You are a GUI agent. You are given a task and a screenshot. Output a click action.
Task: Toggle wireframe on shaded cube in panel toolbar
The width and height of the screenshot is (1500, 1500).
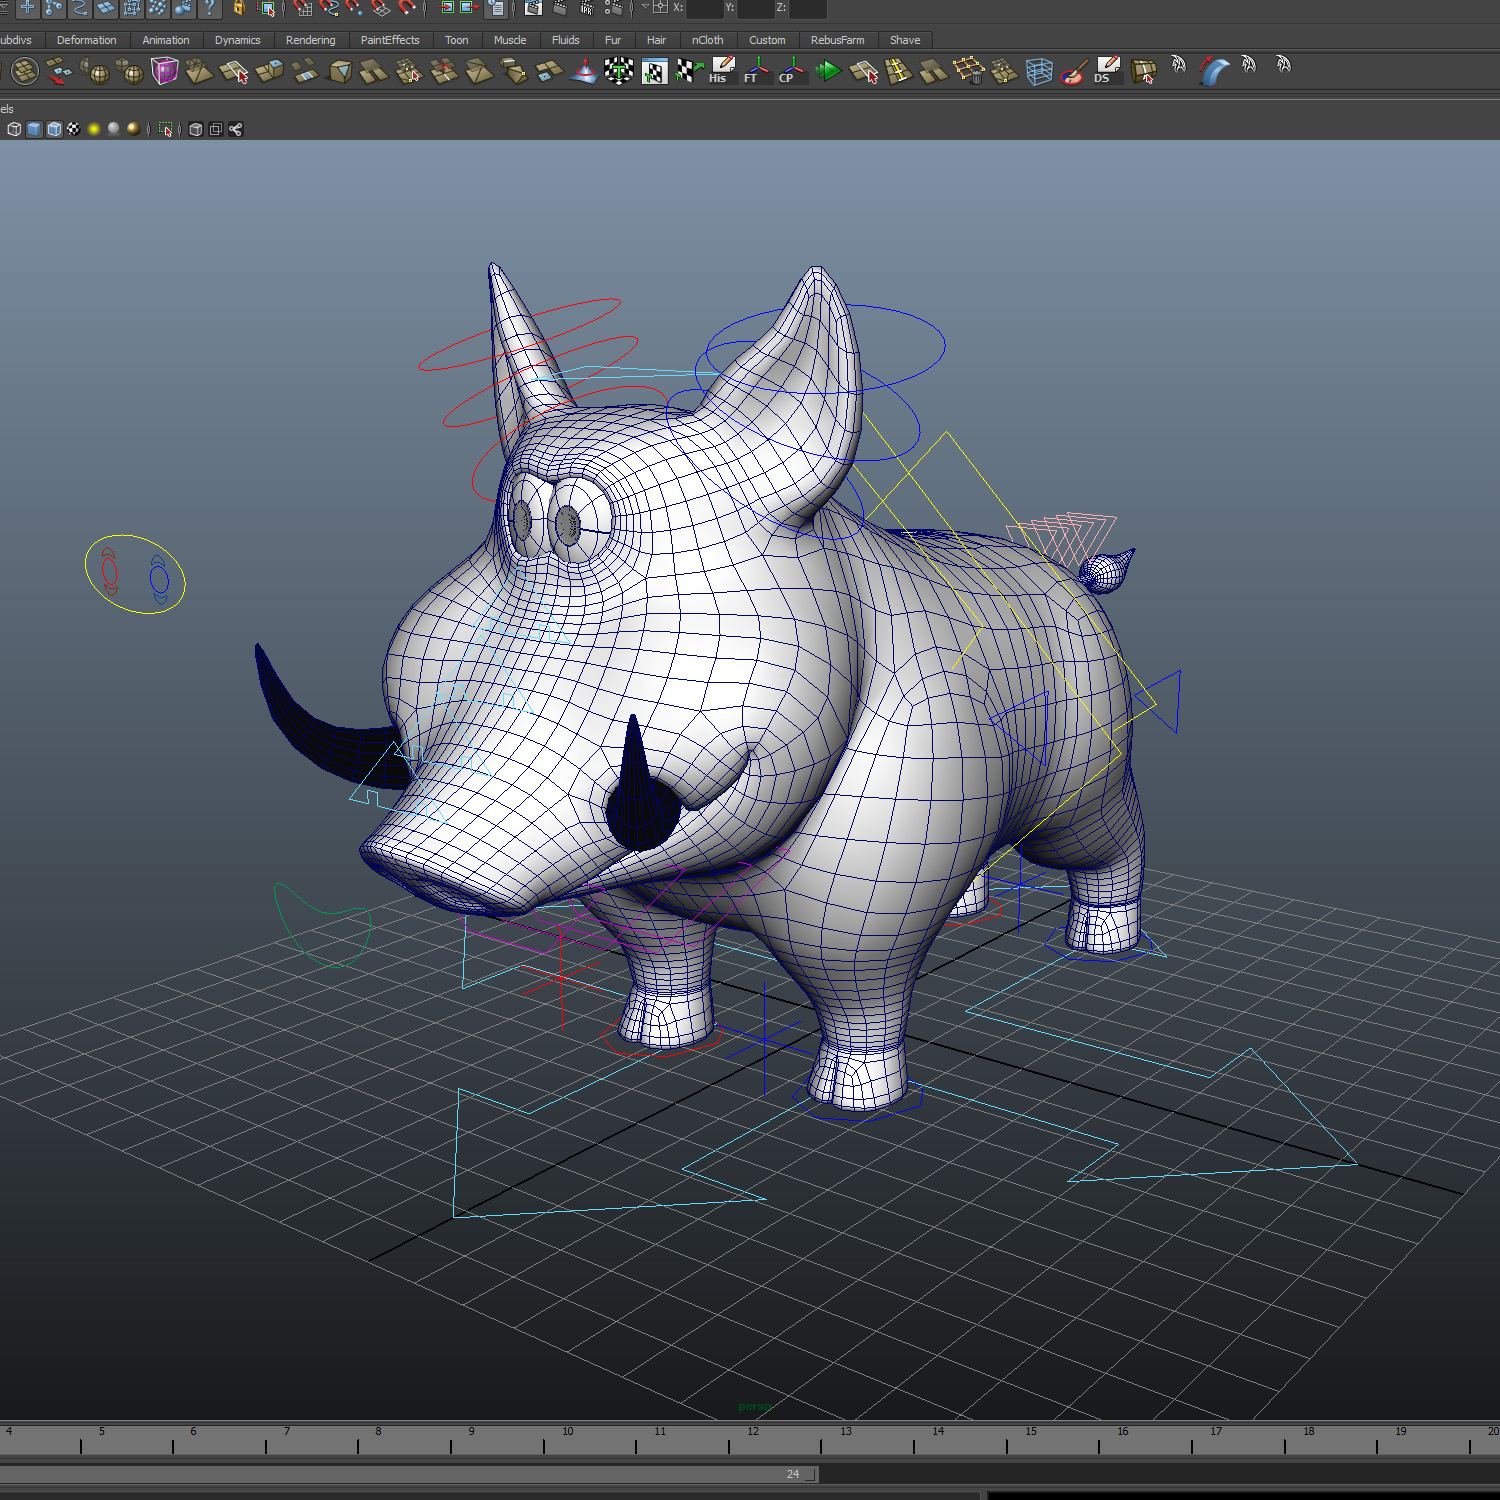pos(54,129)
